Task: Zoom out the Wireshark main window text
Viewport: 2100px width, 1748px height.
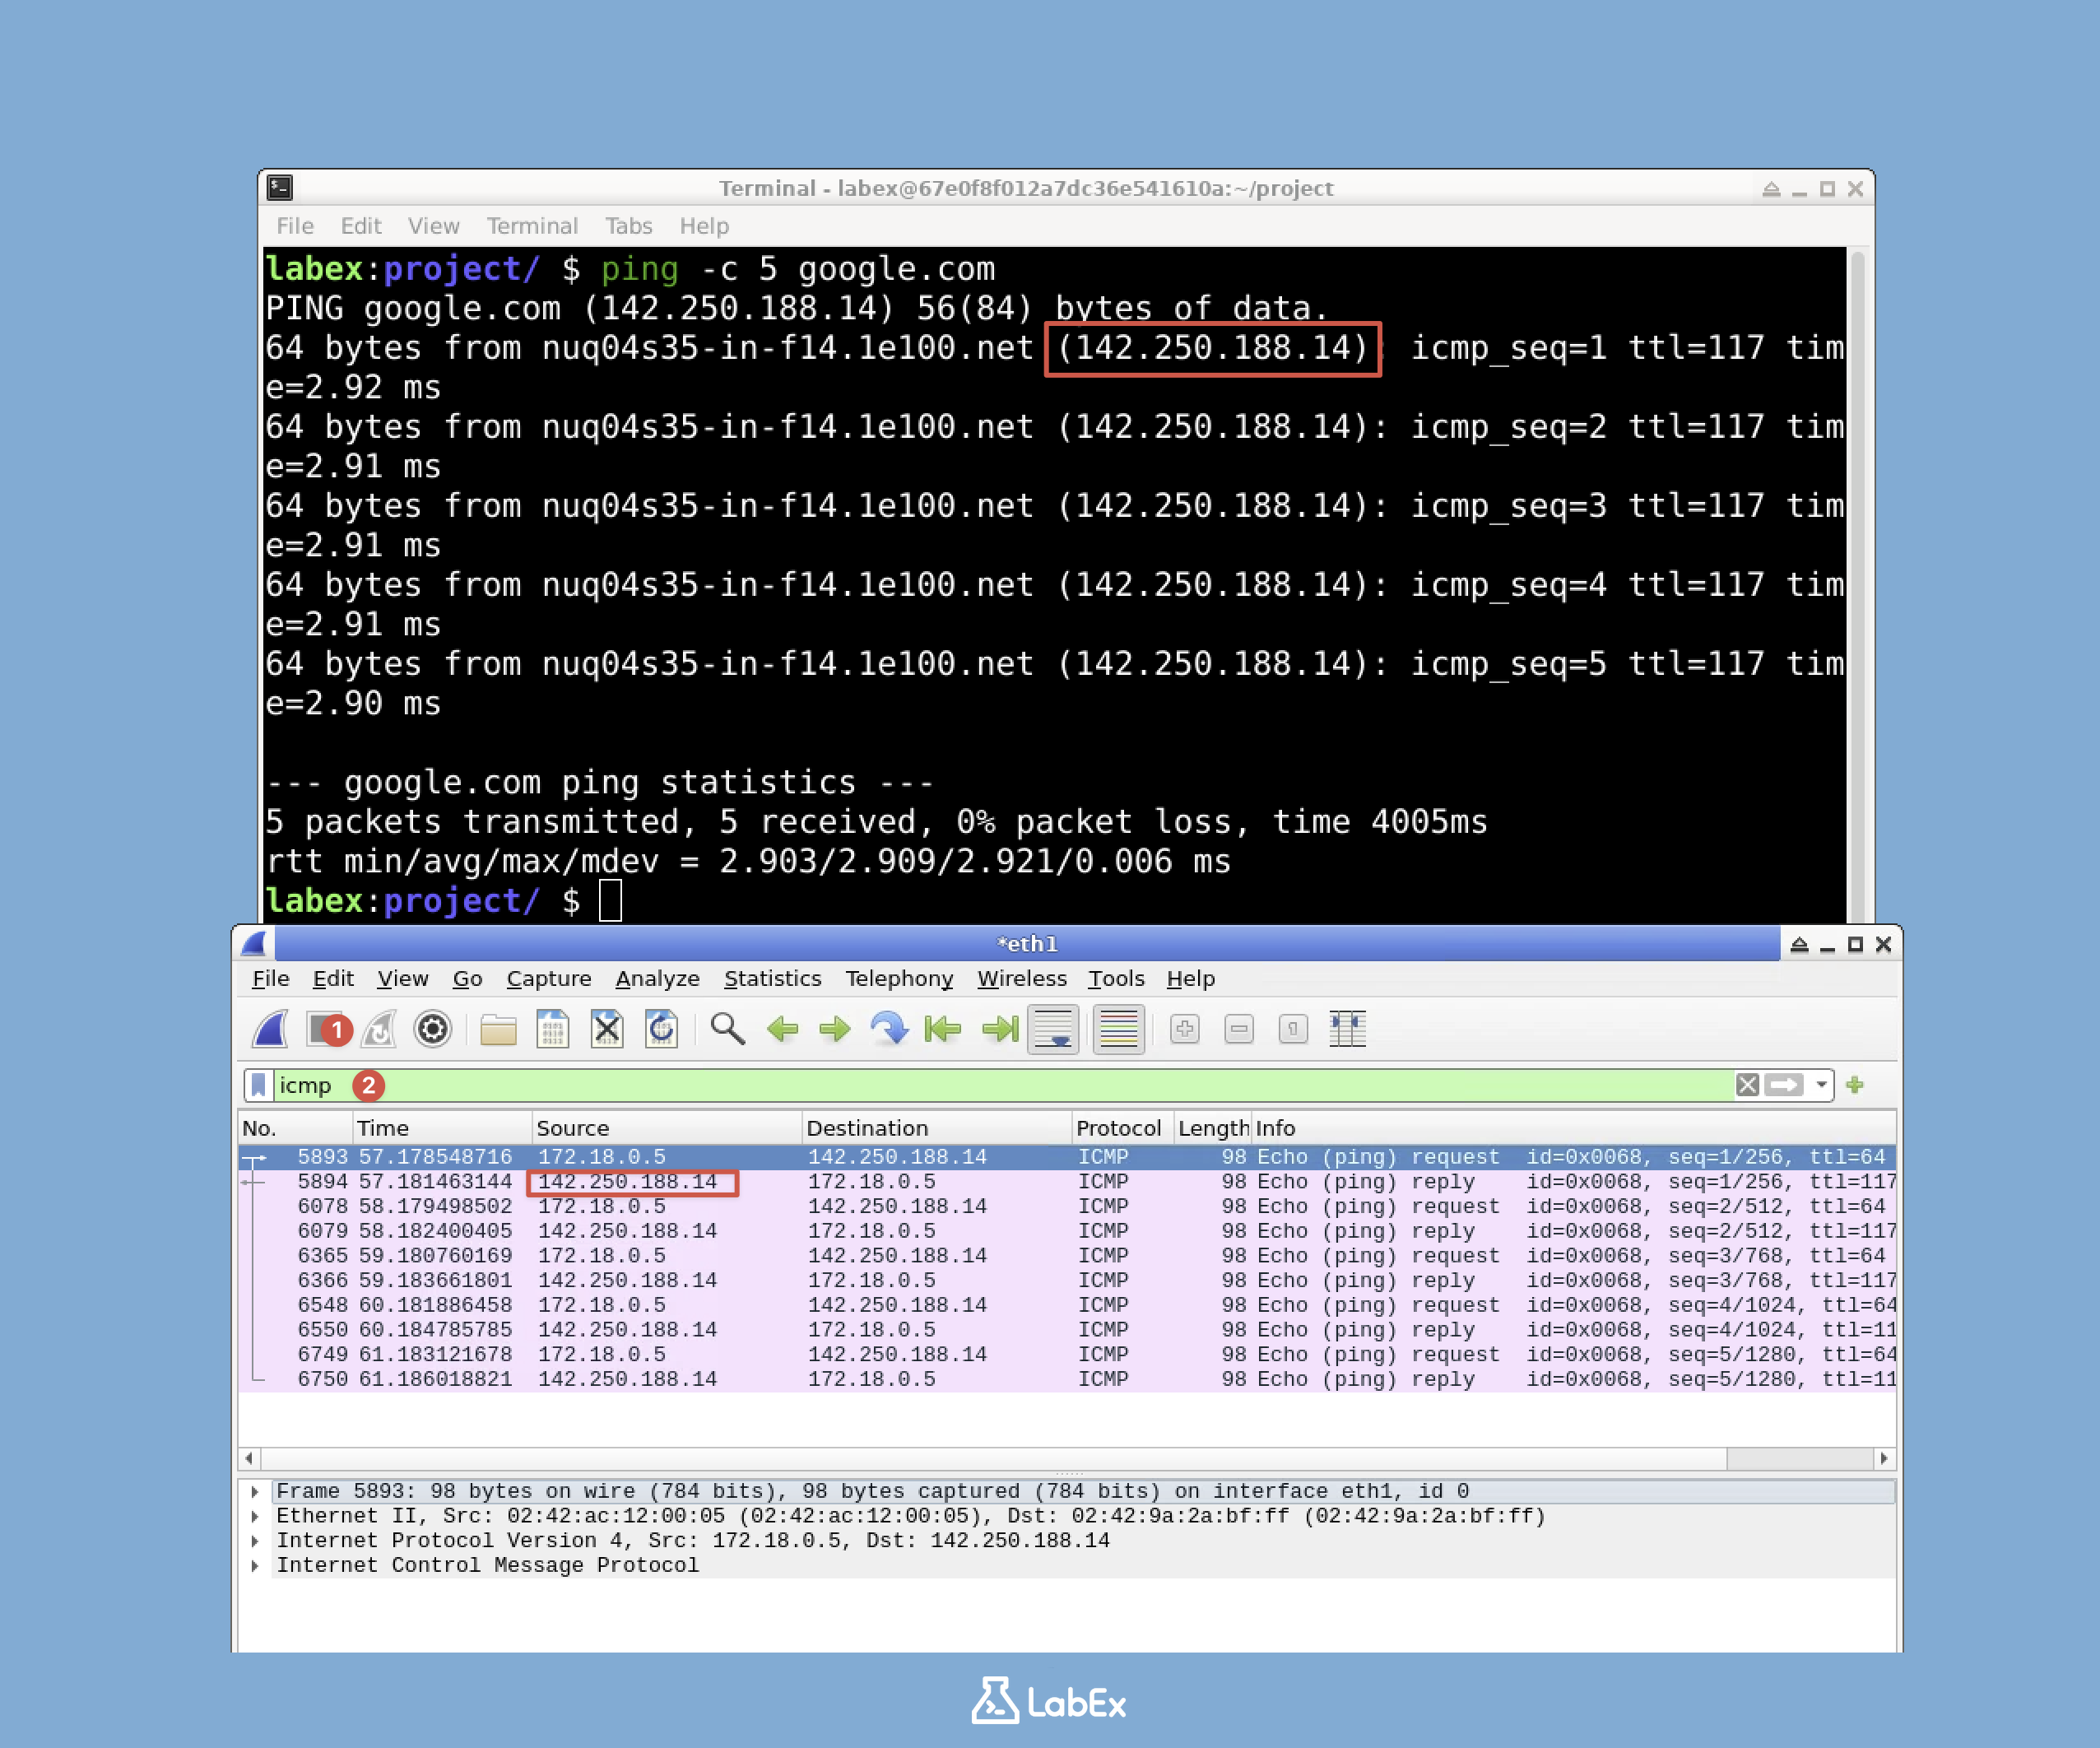Action: click(1239, 1029)
